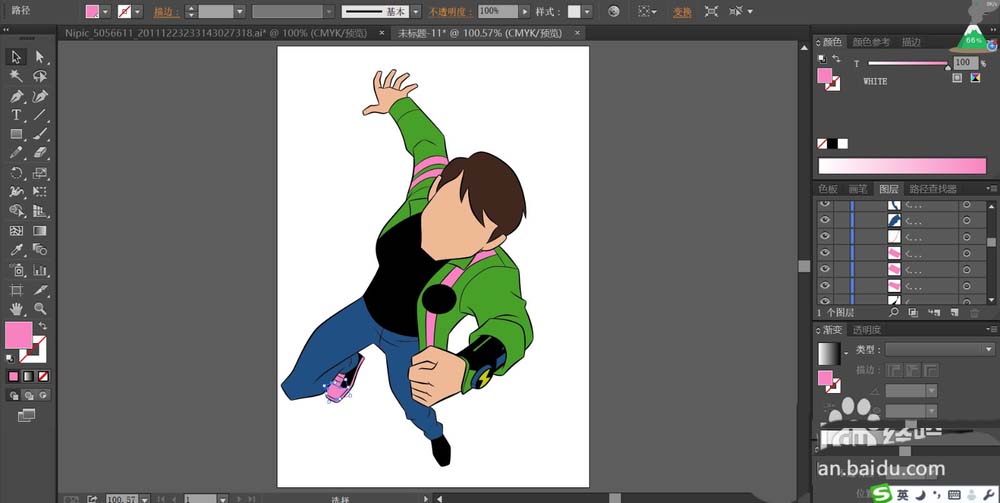Select the Shape Builder tool
The width and height of the screenshot is (1000, 503).
tap(16, 211)
